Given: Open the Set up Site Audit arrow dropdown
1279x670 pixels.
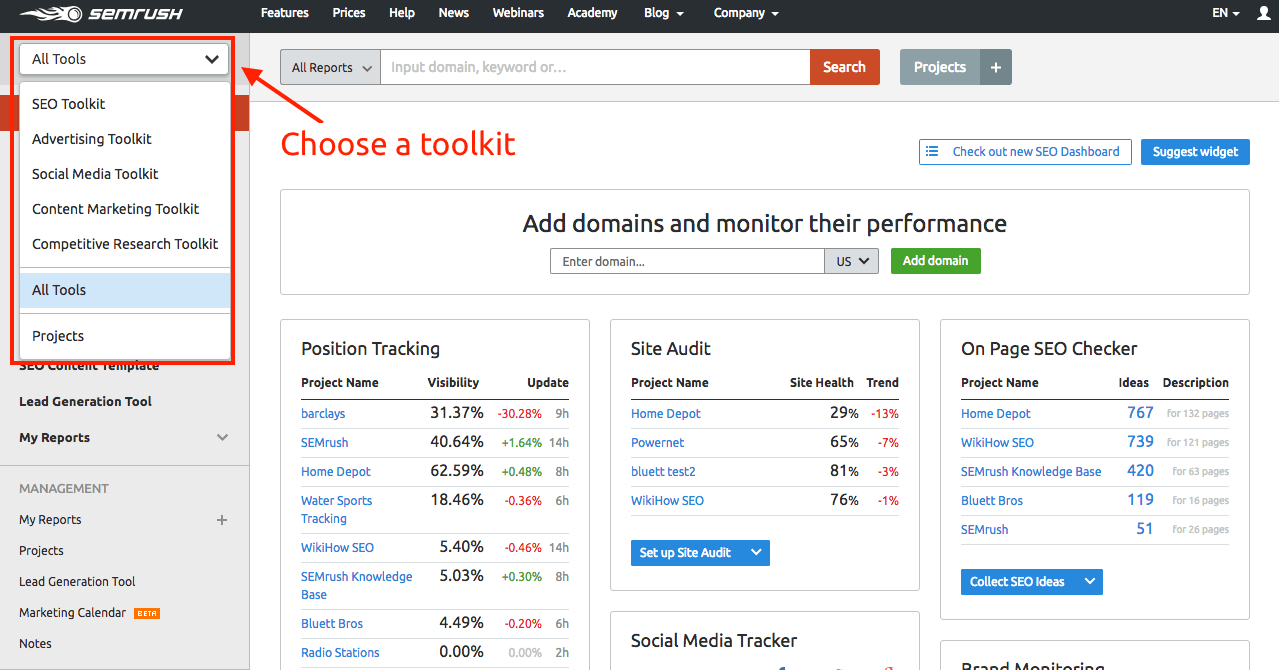Looking at the screenshot, I should coord(756,552).
